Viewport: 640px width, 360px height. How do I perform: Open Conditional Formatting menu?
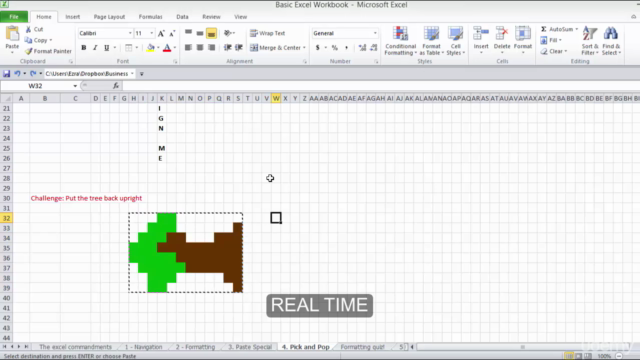(x=400, y=41)
